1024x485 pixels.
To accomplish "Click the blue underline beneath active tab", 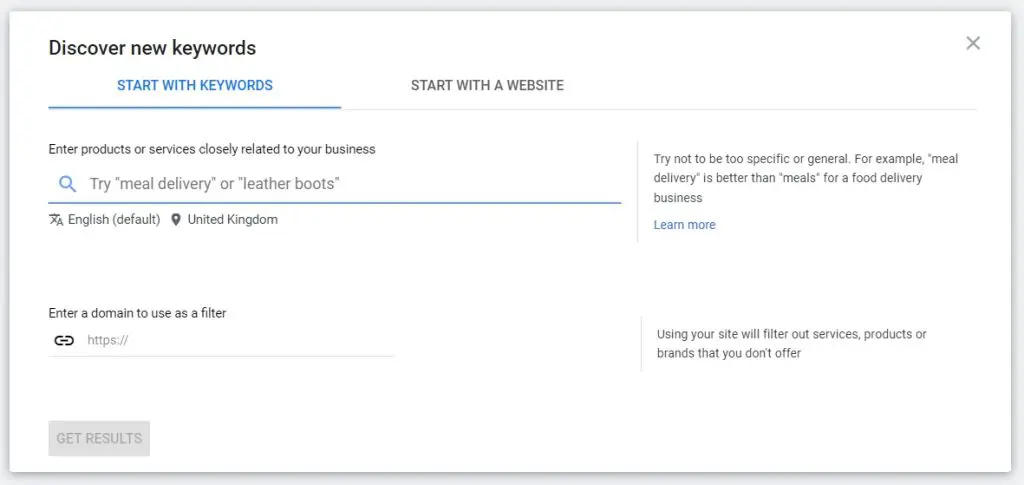I will 195,107.
